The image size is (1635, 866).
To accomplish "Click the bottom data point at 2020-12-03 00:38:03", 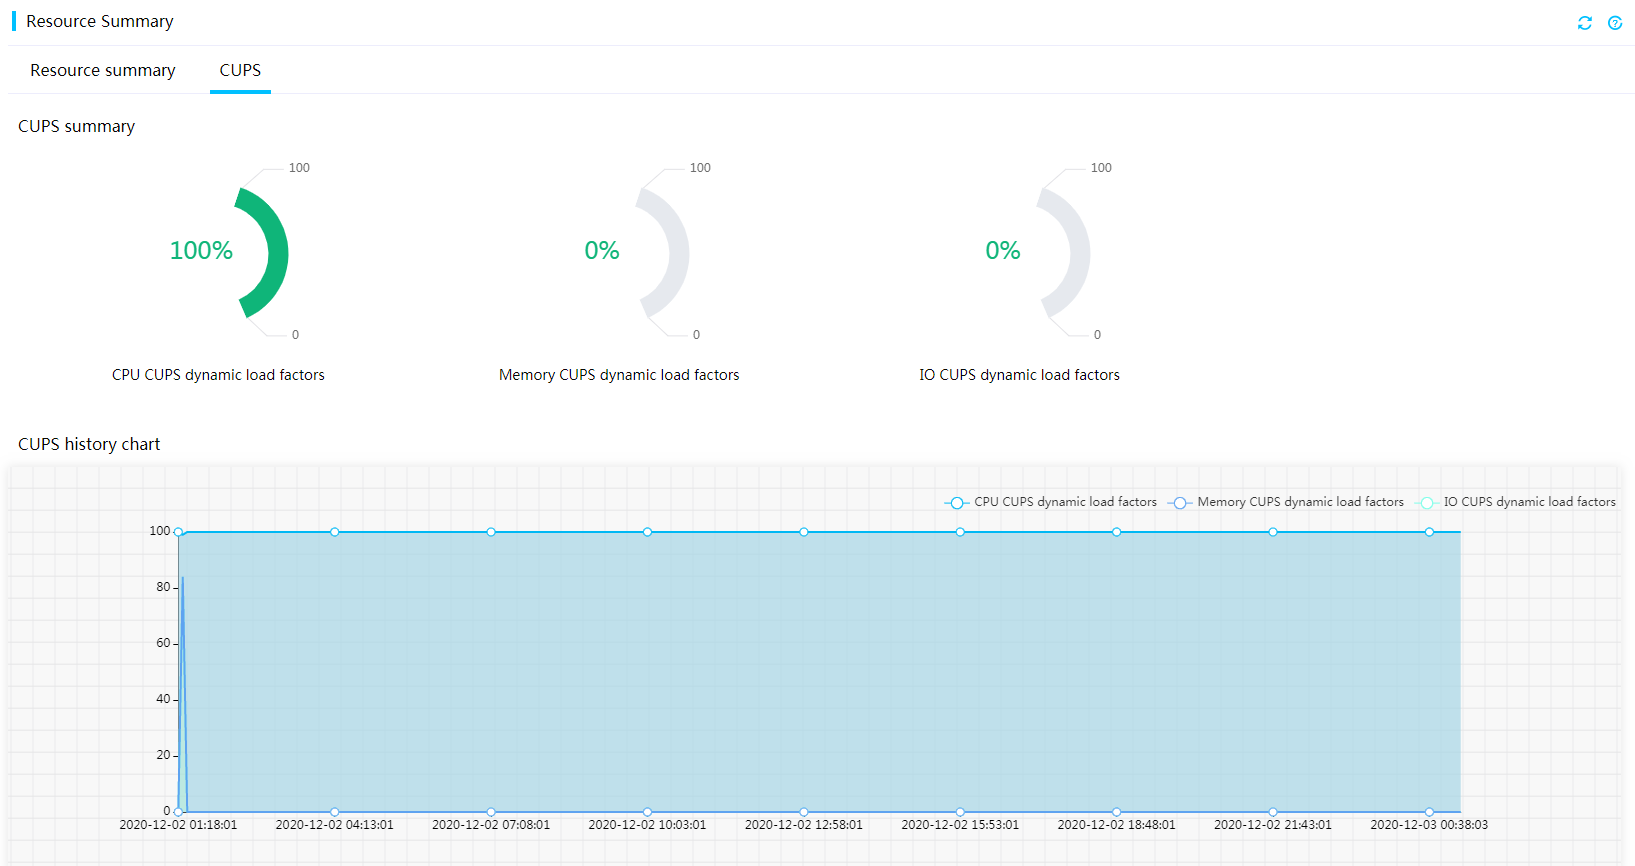I will click(1429, 812).
